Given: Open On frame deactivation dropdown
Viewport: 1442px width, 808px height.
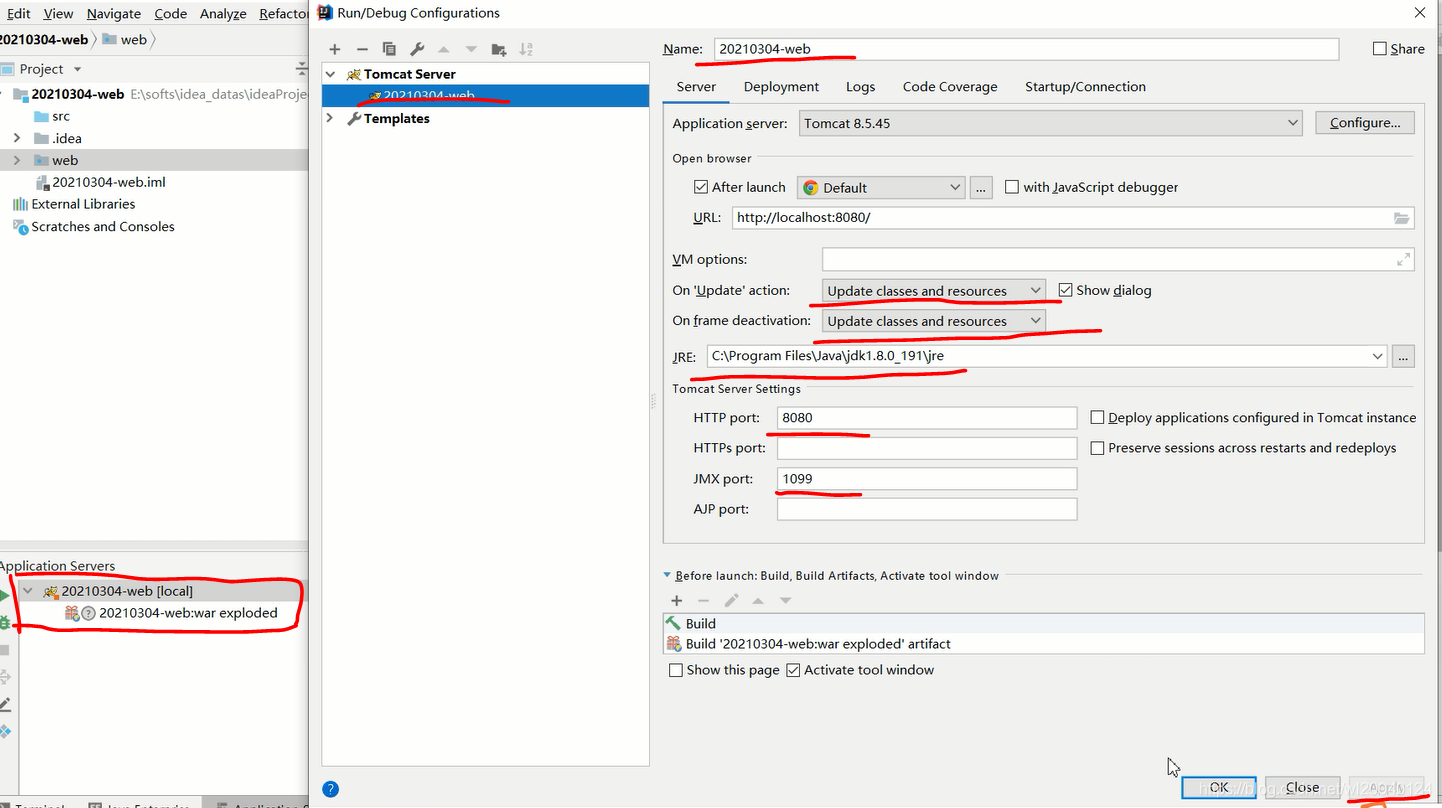Looking at the screenshot, I should point(934,321).
